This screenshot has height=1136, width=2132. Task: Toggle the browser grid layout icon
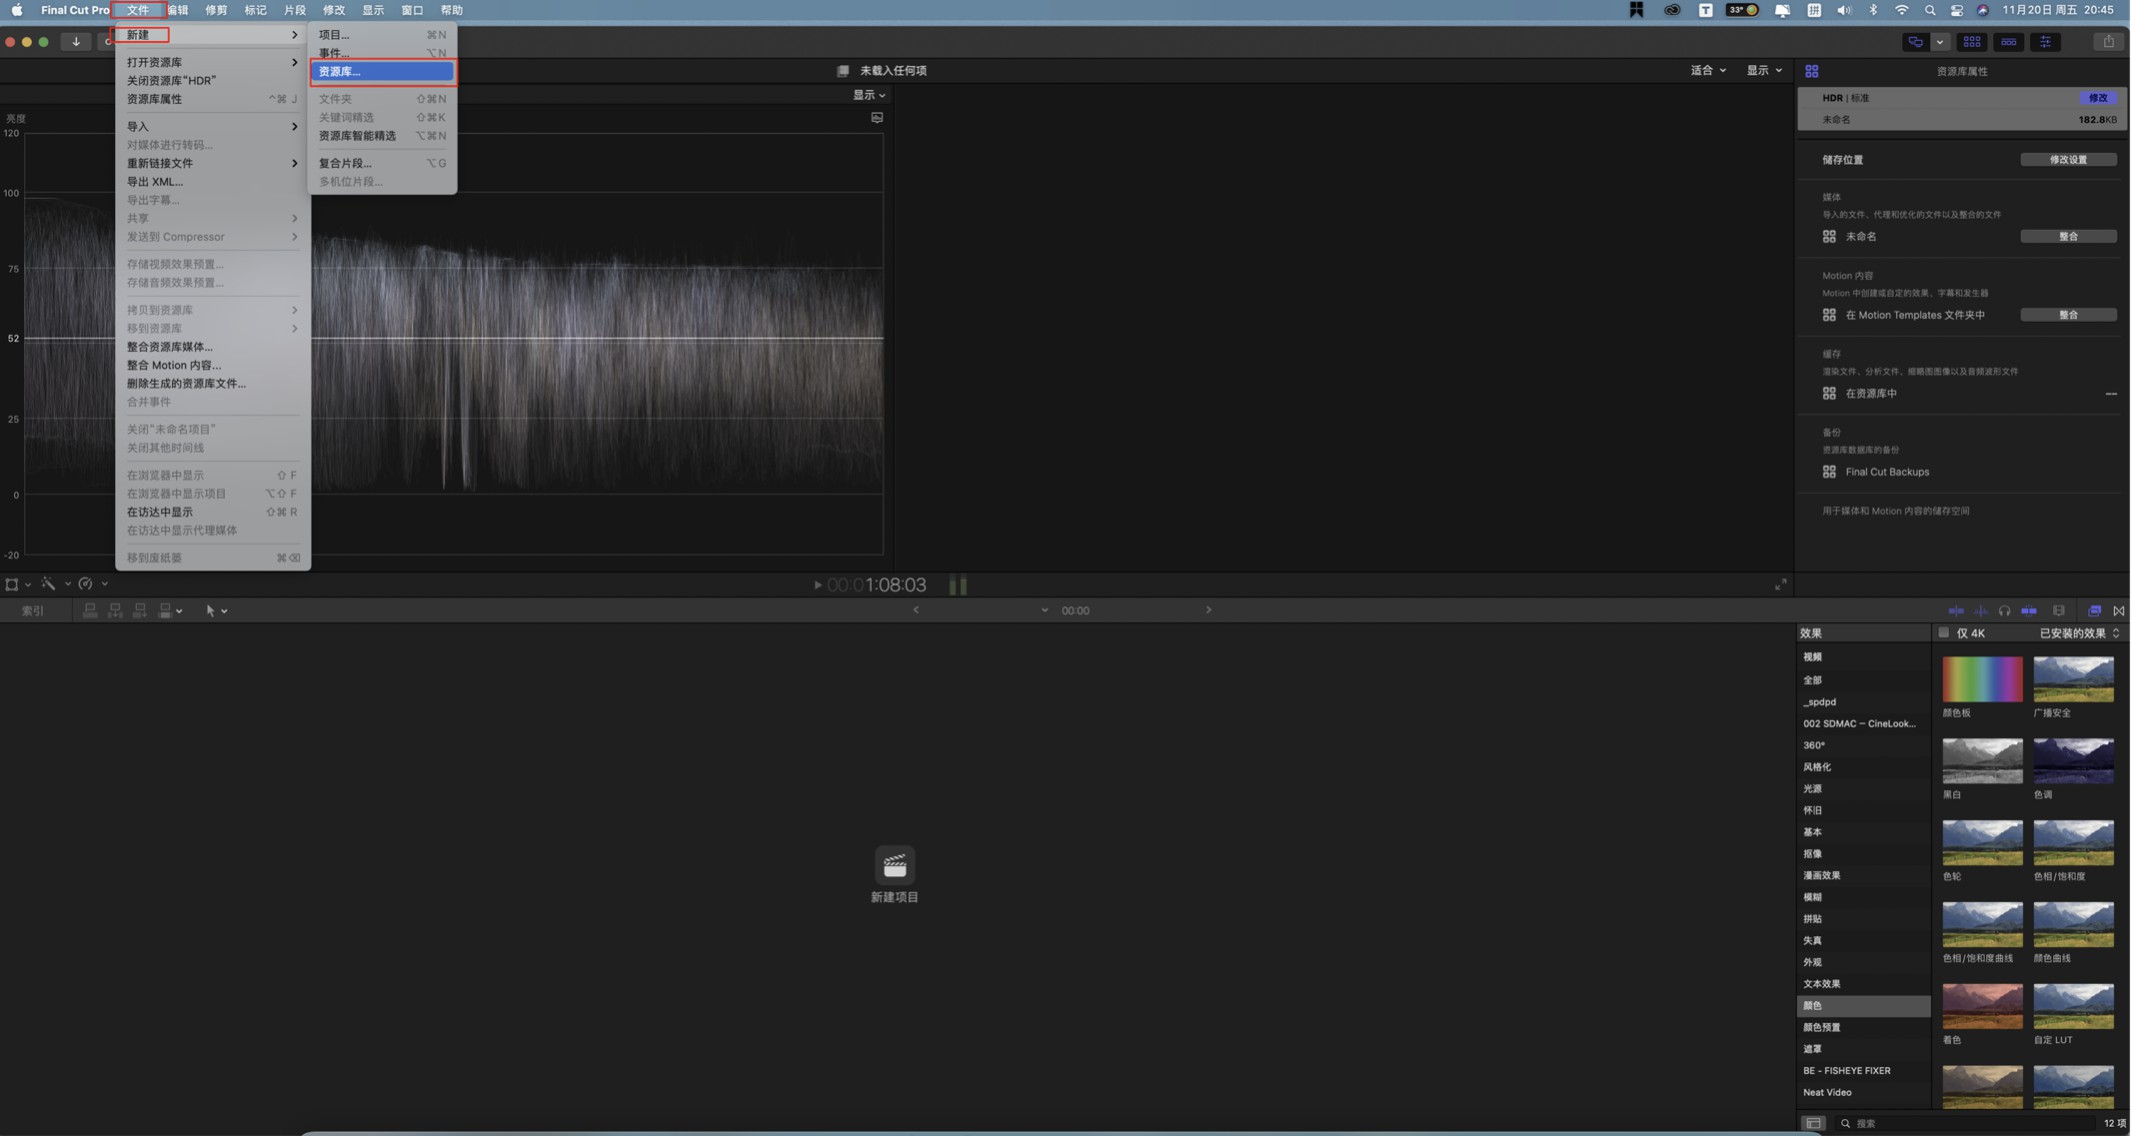click(1972, 42)
